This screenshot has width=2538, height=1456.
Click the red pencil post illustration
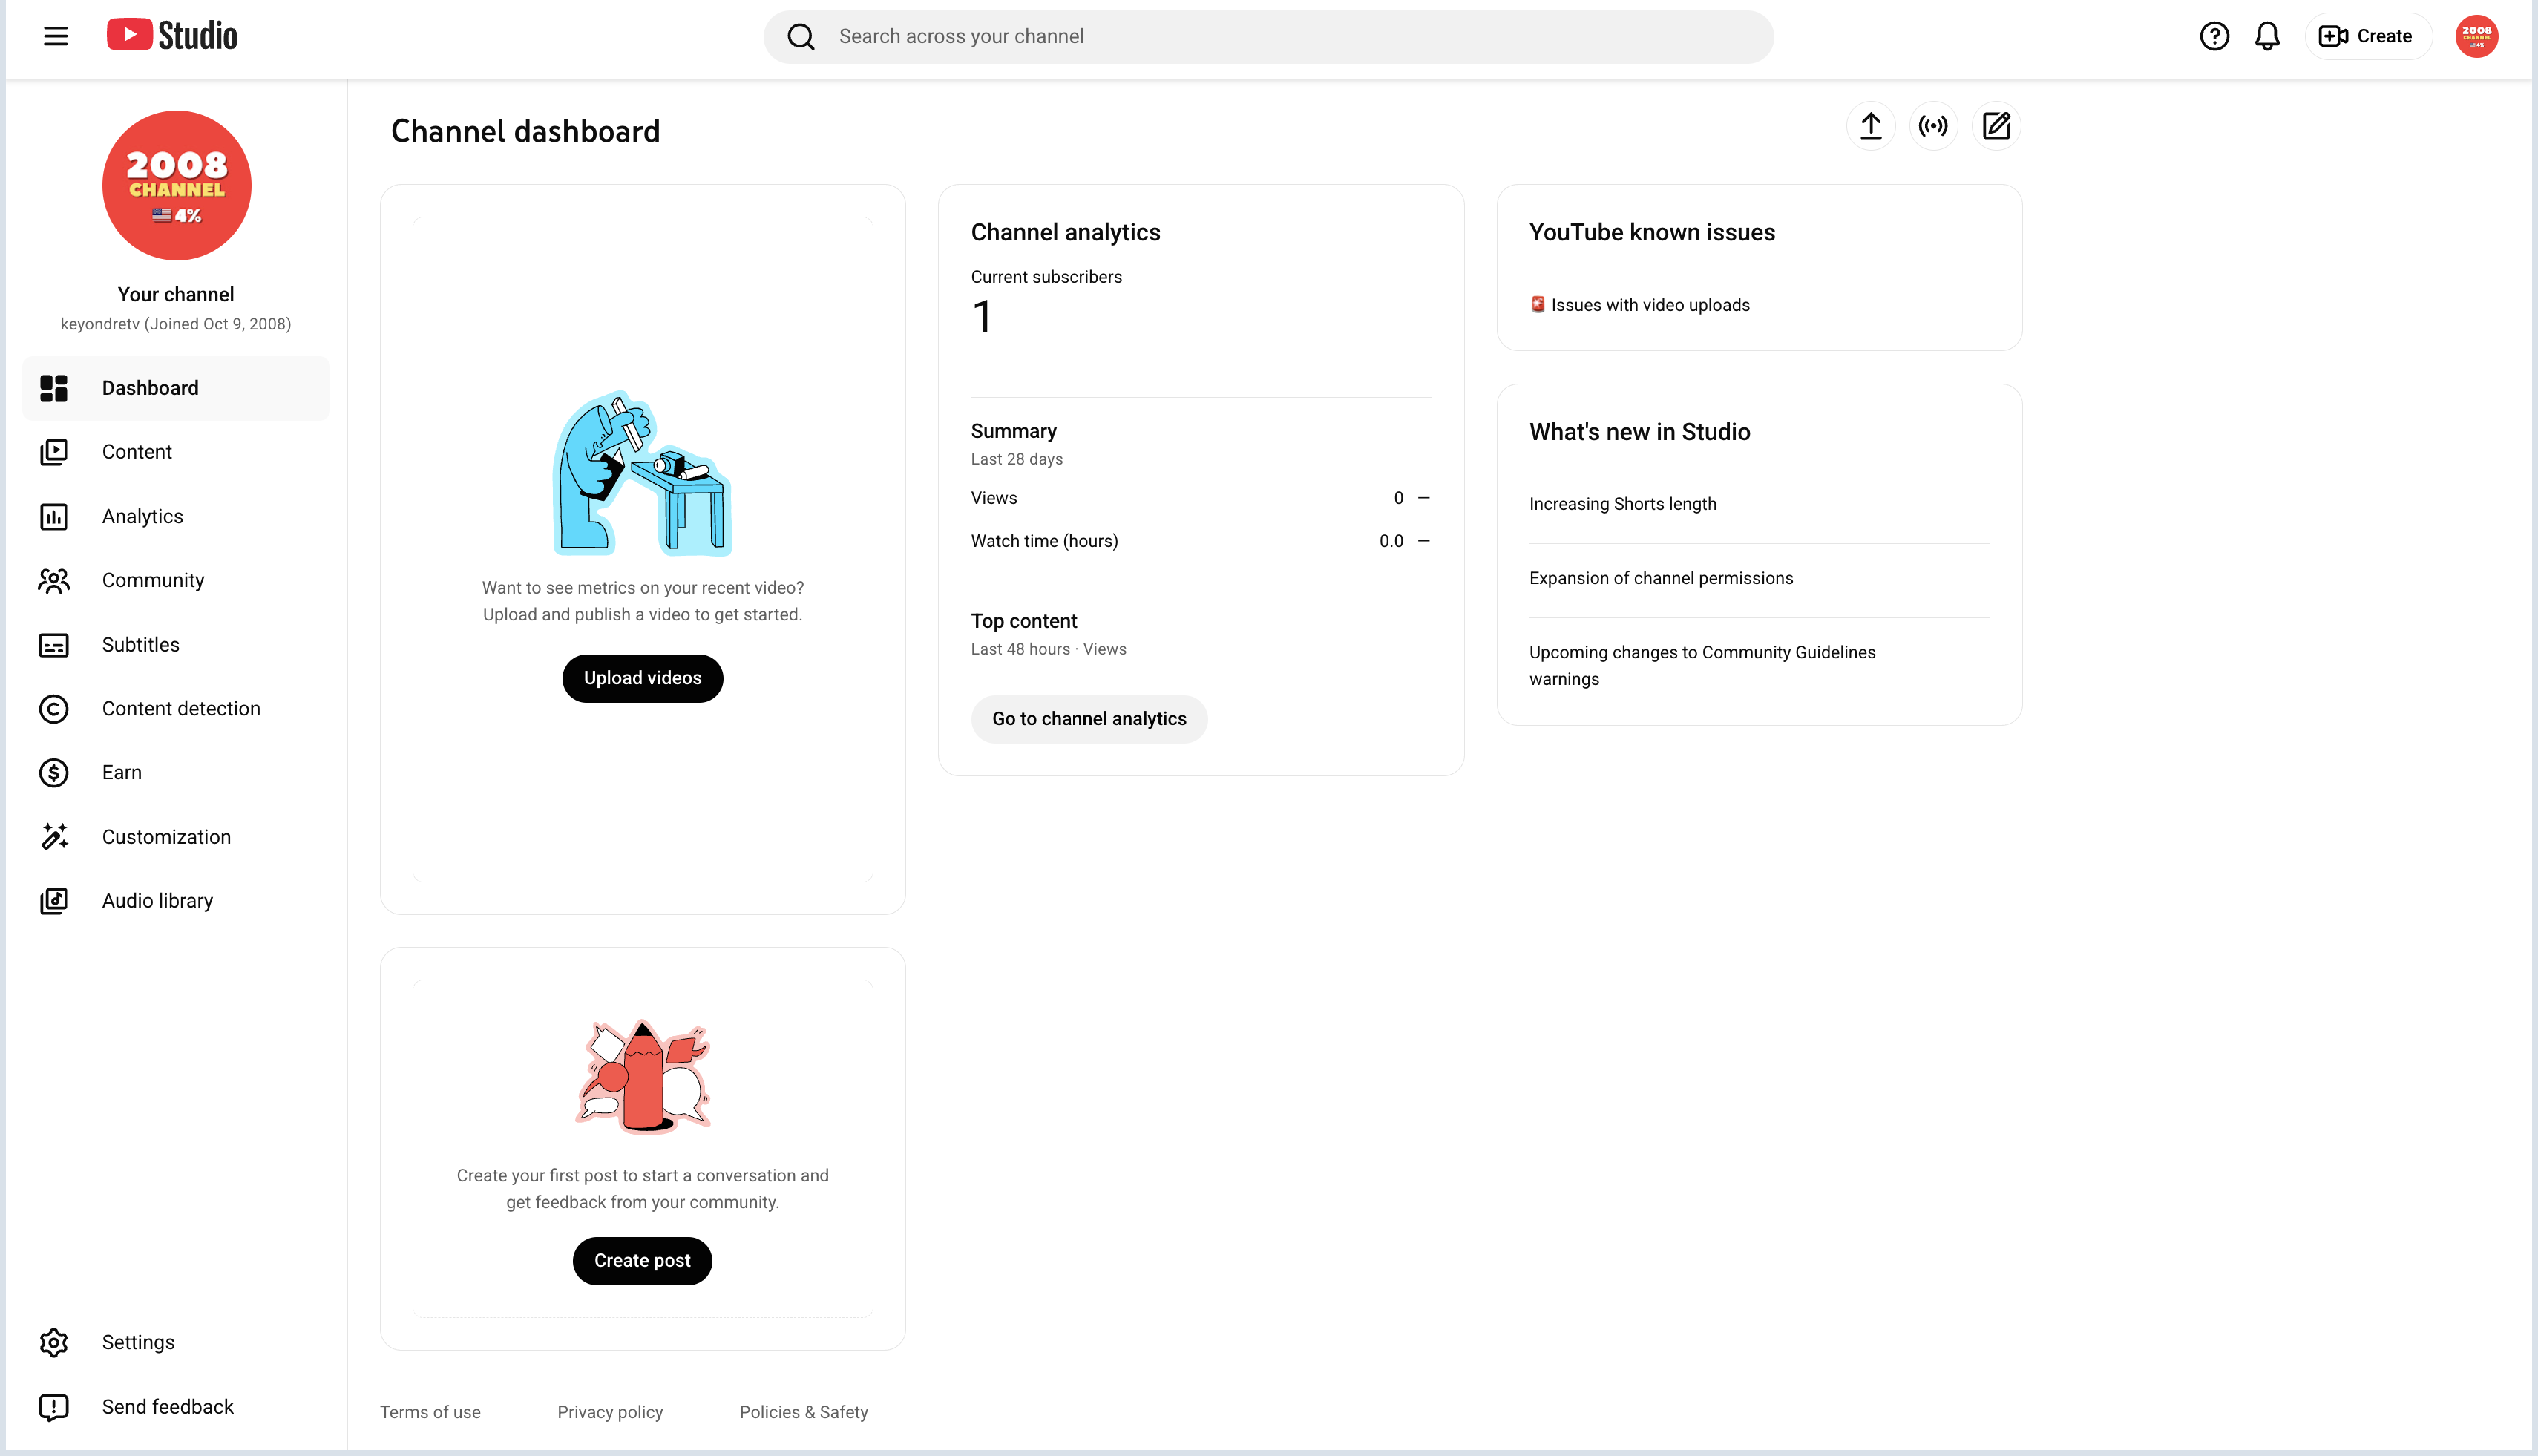pyautogui.click(x=643, y=1076)
